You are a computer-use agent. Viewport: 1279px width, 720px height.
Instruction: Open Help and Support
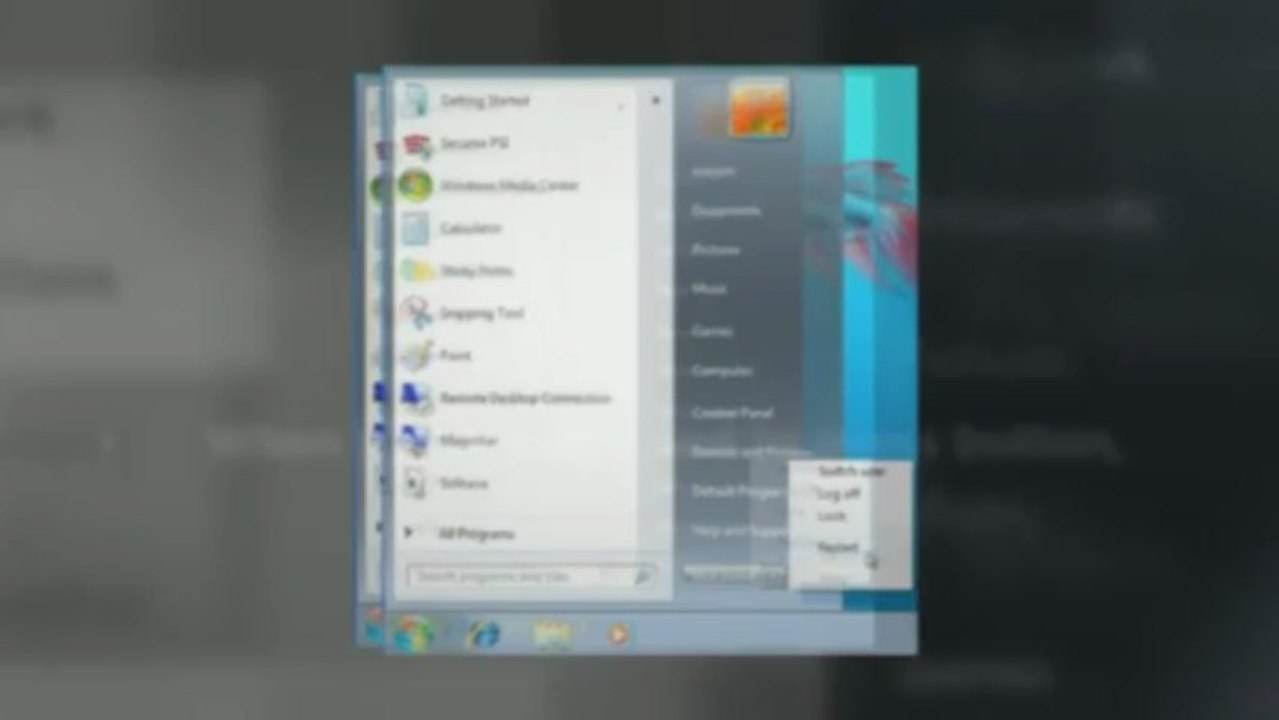point(740,532)
